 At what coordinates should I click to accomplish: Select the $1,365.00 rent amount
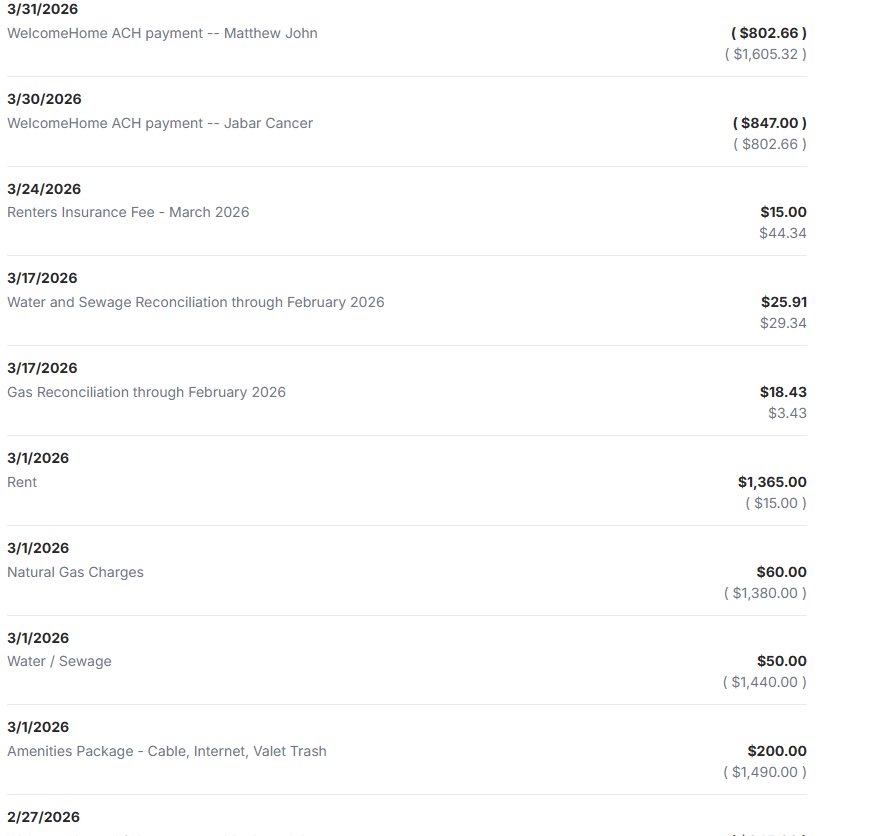(x=772, y=482)
